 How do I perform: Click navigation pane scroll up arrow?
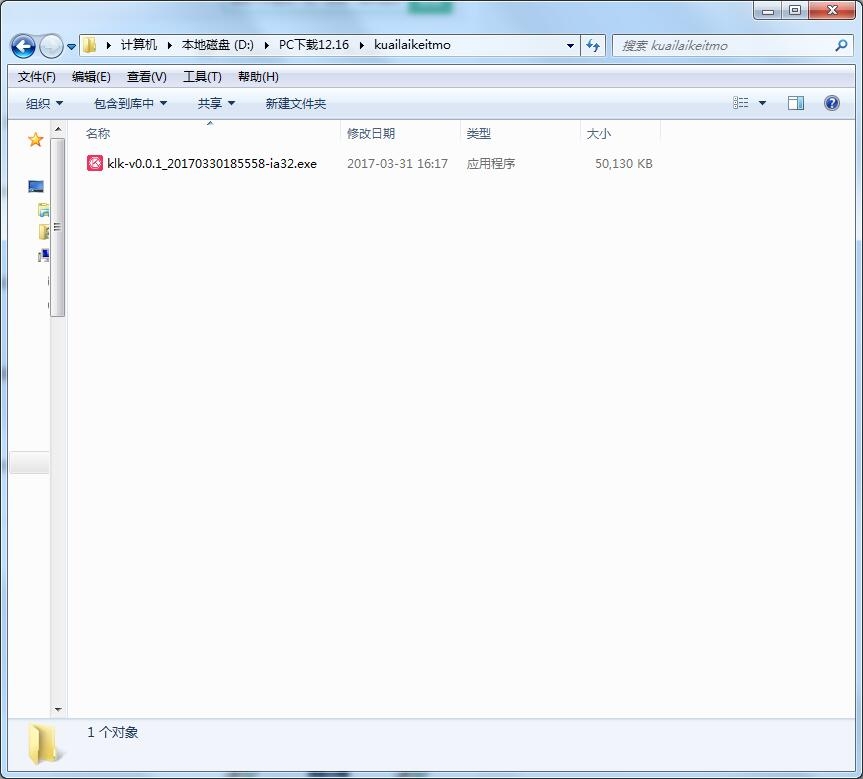click(58, 130)
